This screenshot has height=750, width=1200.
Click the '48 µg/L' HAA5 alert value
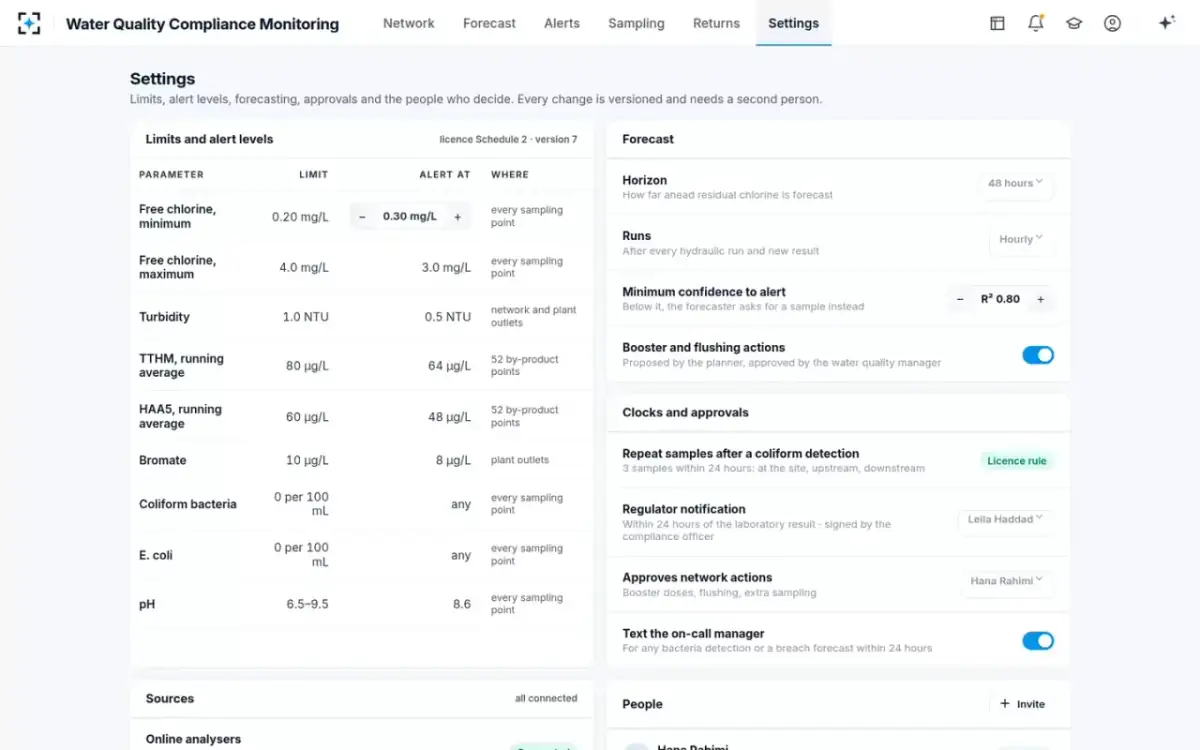(449, 417)
